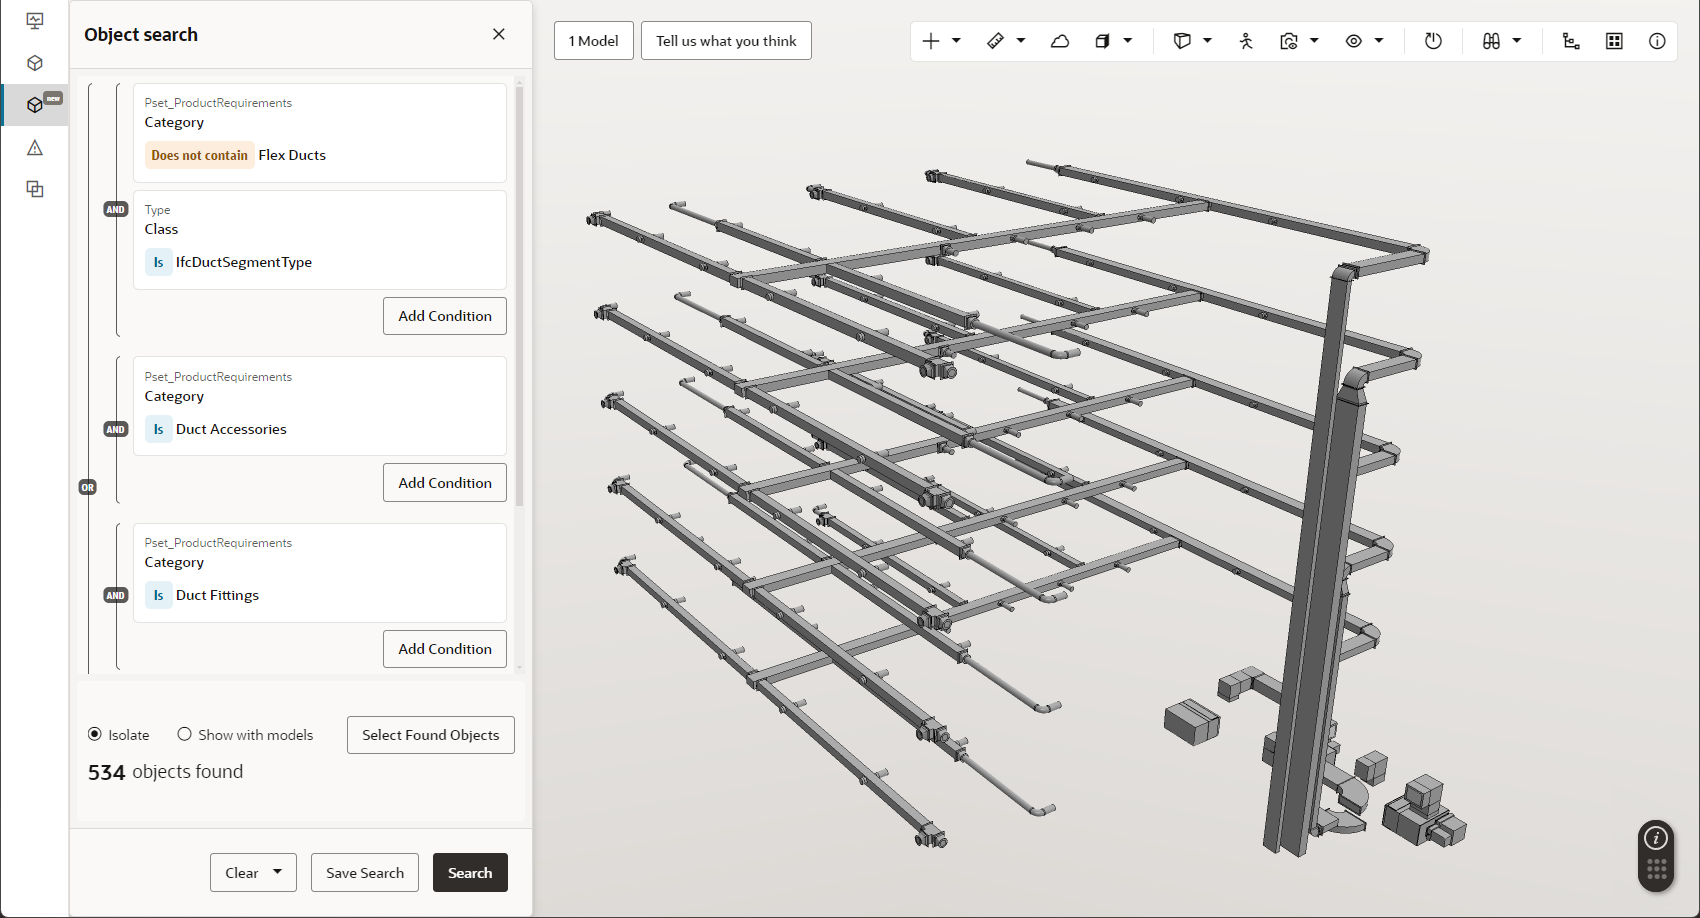Open the model tree hierarchy icon

pos(1571,41)
